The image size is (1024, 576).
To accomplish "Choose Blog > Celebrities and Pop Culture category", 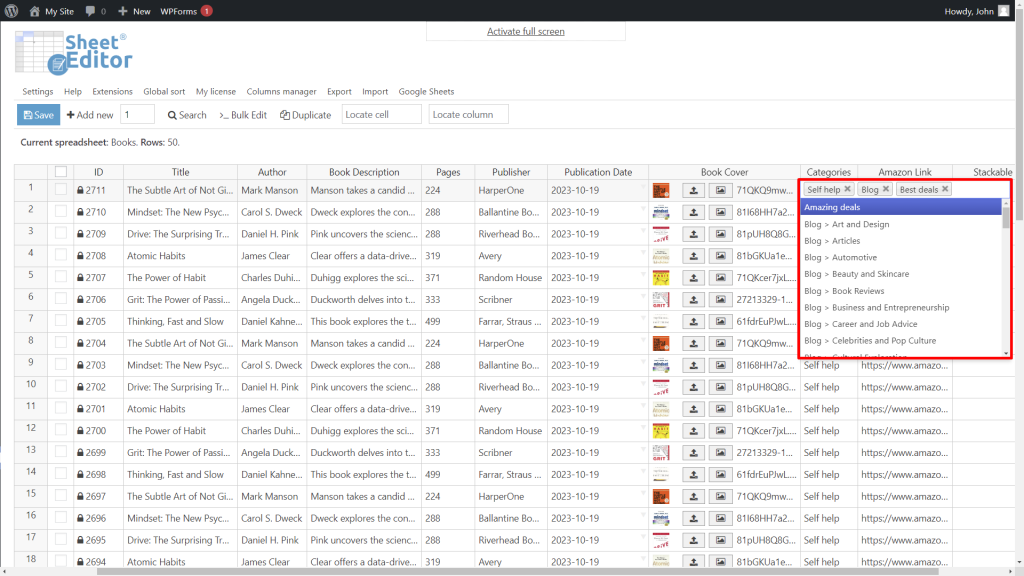I will tap(901, 340).
